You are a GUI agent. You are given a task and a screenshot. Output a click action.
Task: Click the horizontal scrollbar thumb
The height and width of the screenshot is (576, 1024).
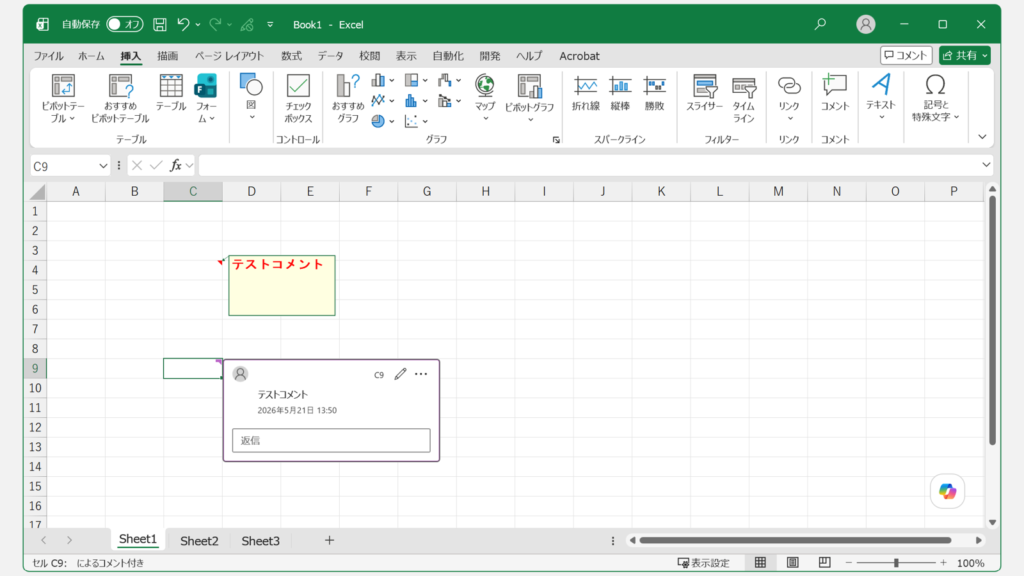[795, 540]
